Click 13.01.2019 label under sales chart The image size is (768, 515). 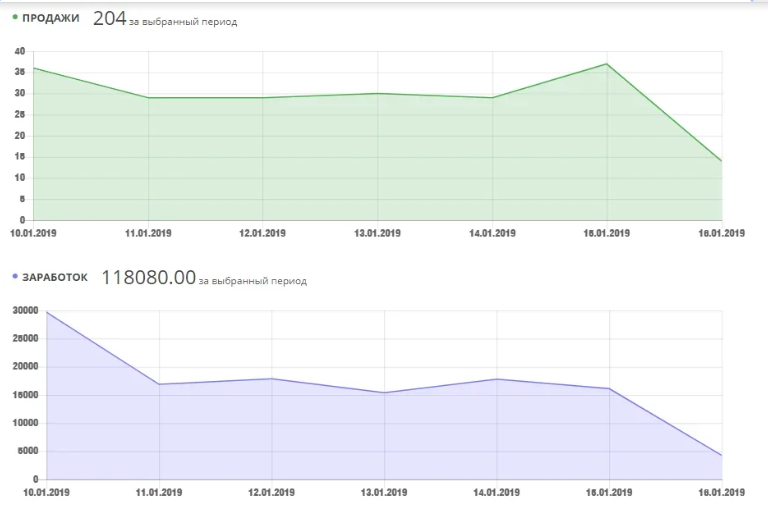(x=378, y=233)
